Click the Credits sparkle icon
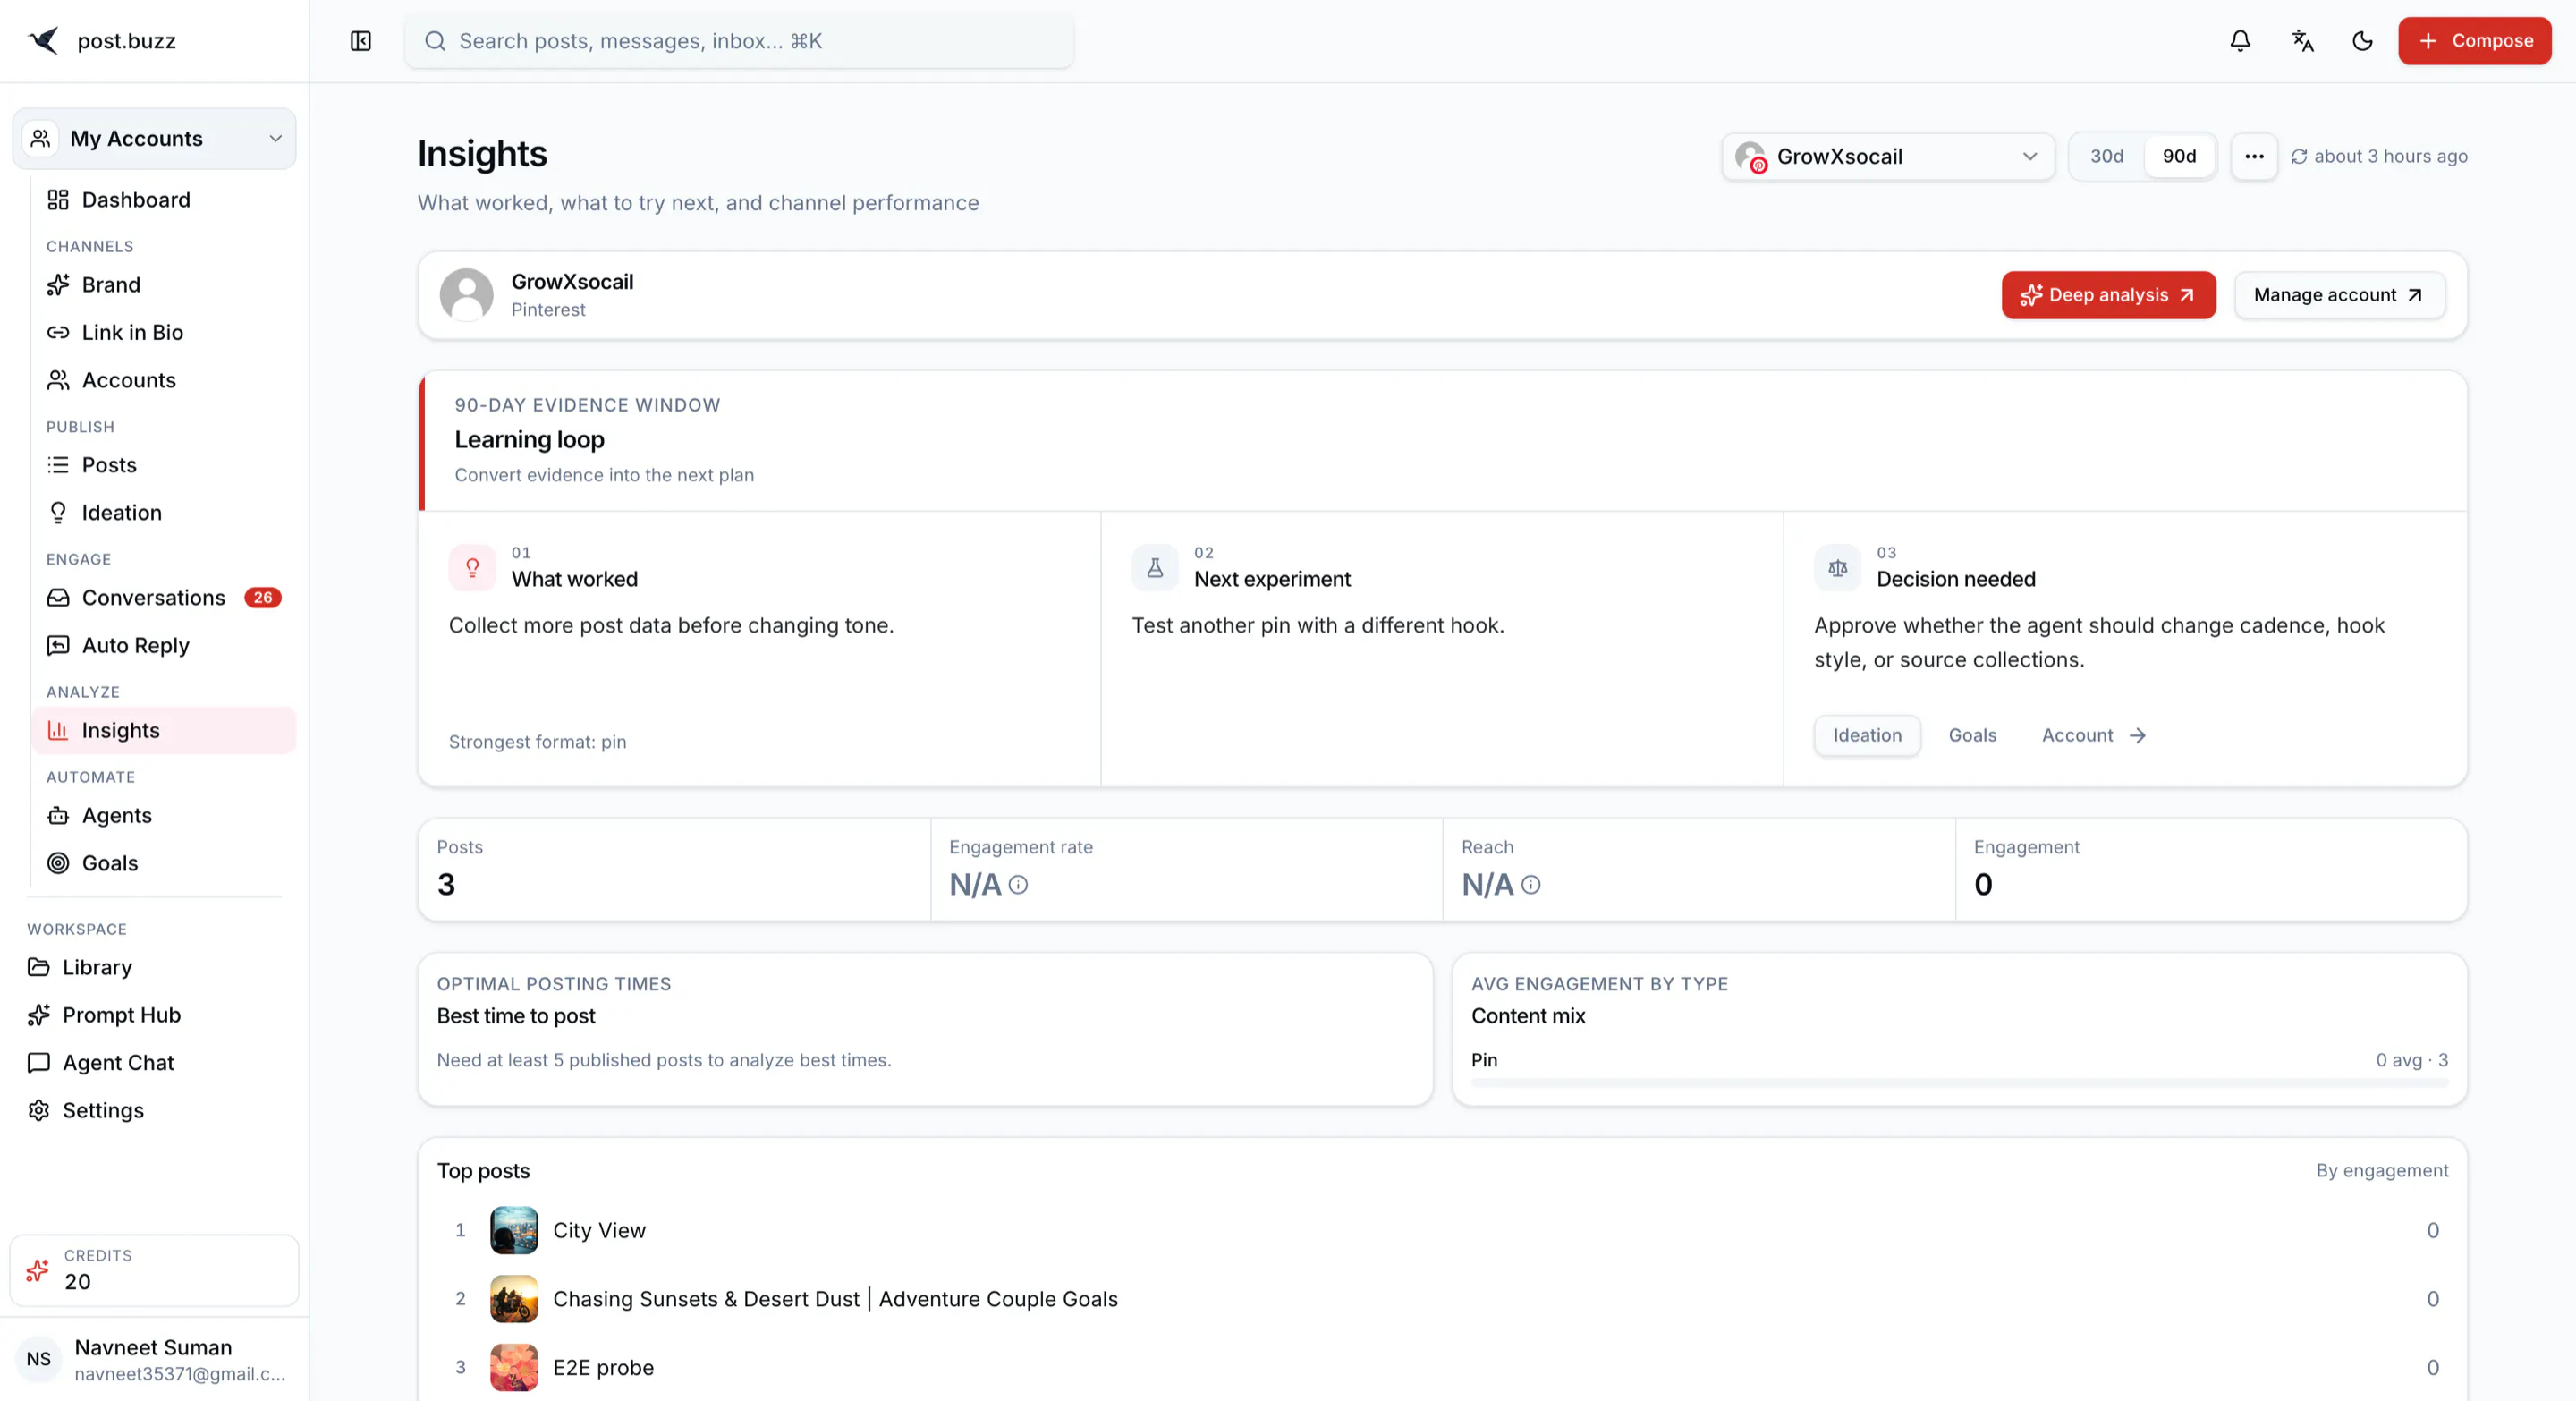This screenshot has width=2576, height=1401. pos(38,1271)
